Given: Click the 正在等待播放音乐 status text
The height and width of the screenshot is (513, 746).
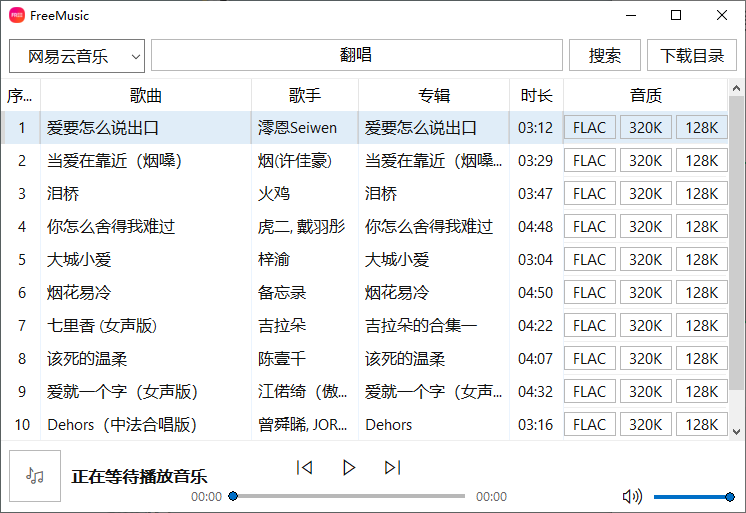Looking at the screenshot, I should tap(139, 476).
